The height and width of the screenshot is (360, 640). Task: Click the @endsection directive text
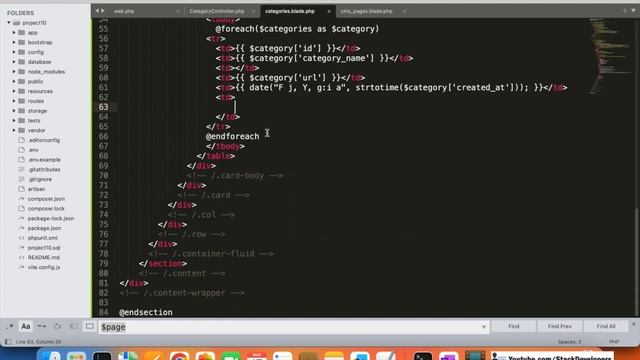tap(146, 312)
